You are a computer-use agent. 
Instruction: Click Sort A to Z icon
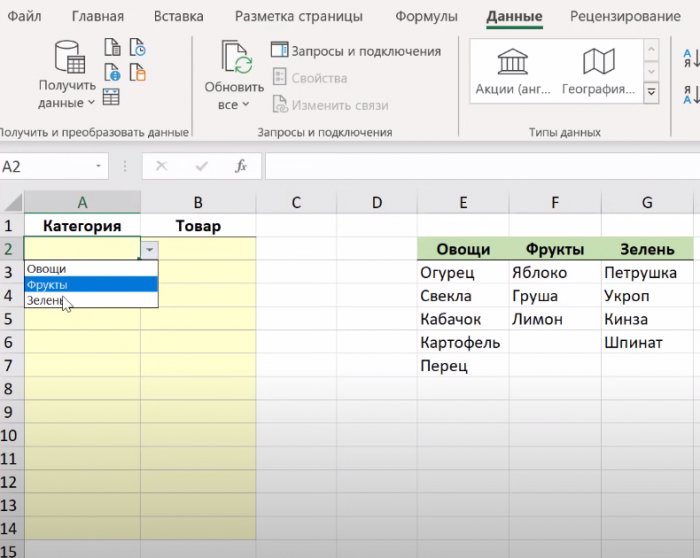691,59
